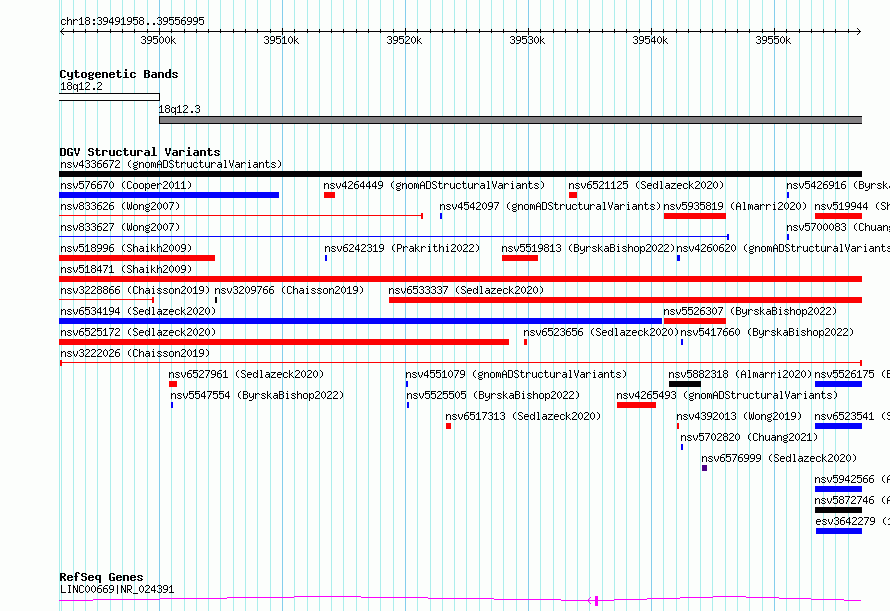Select nsv5426916 variant label
This screenshot has width=890, height=611.
(x=838, y=185)
